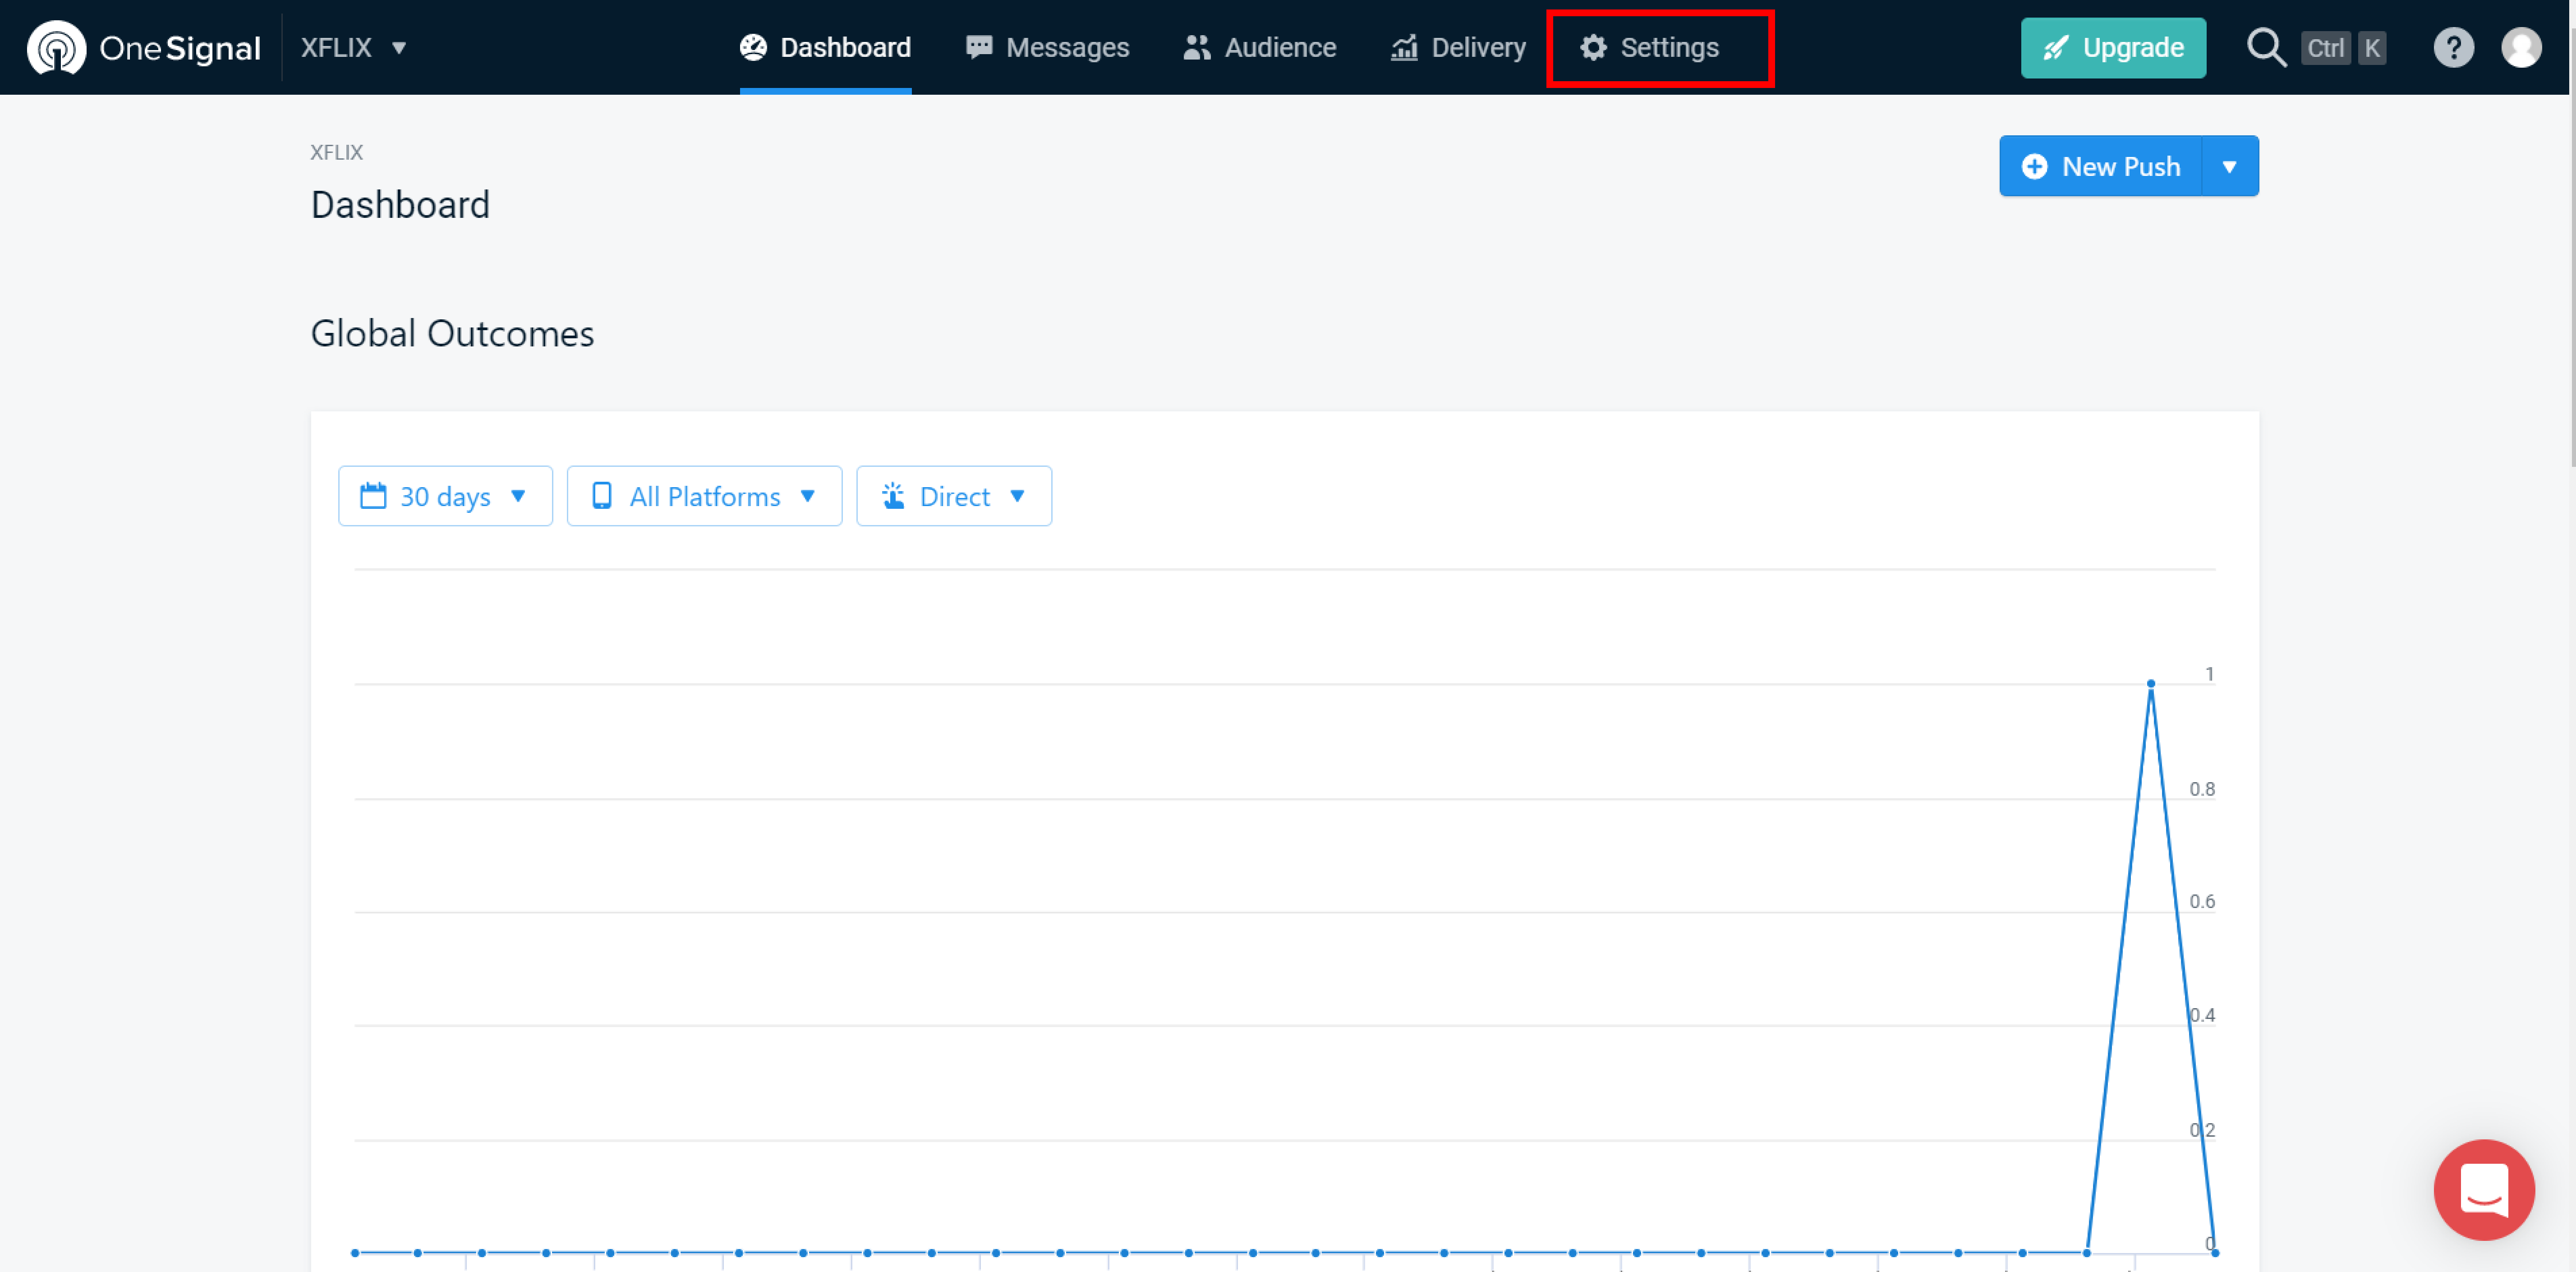Switch to the Delivery tab
The height and width of the screenshot is (1272, 2576).
1458,47
